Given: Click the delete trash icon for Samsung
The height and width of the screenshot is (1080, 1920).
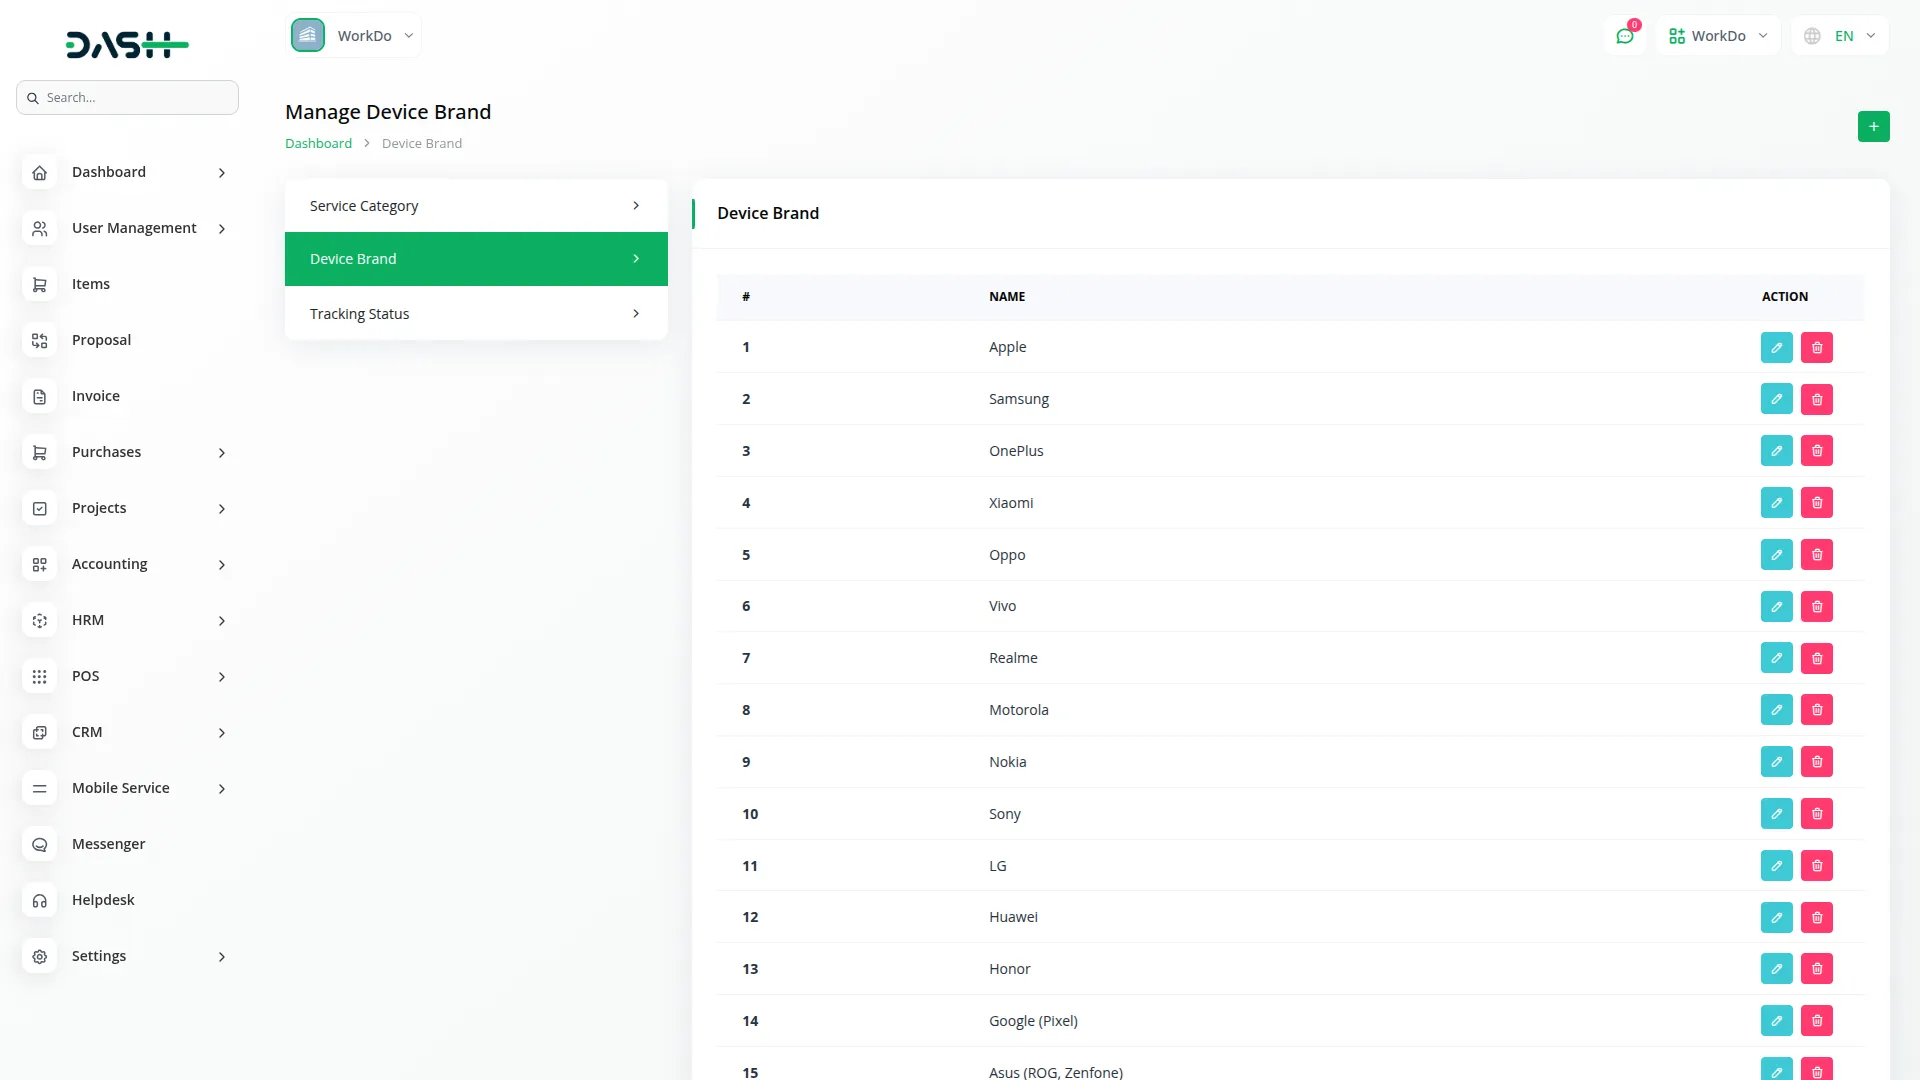Looking at the screenshot, I should (1817, 398).
